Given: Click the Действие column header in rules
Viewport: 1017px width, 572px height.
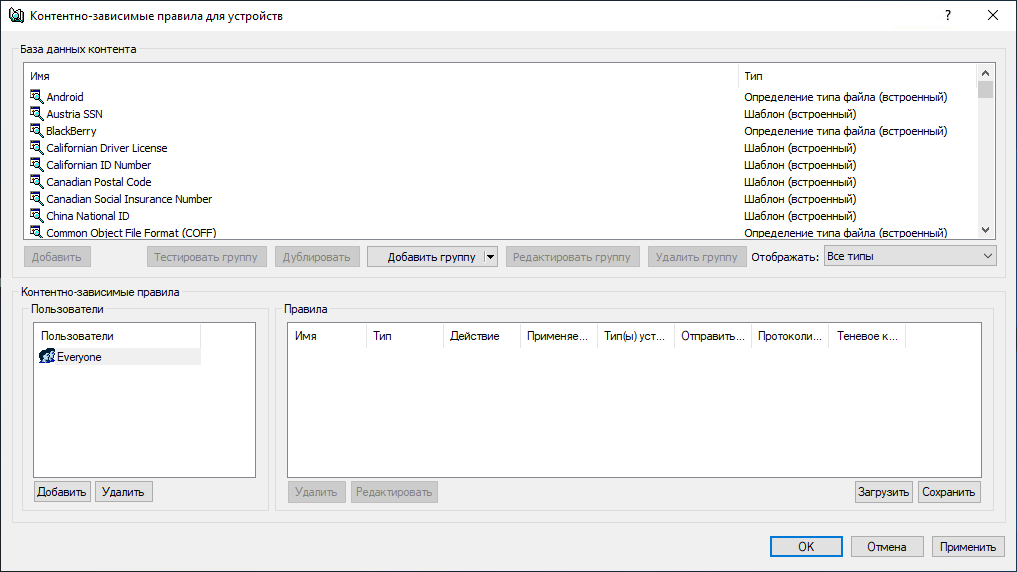Looking at the screenshot, I should (x=482, y=336).
